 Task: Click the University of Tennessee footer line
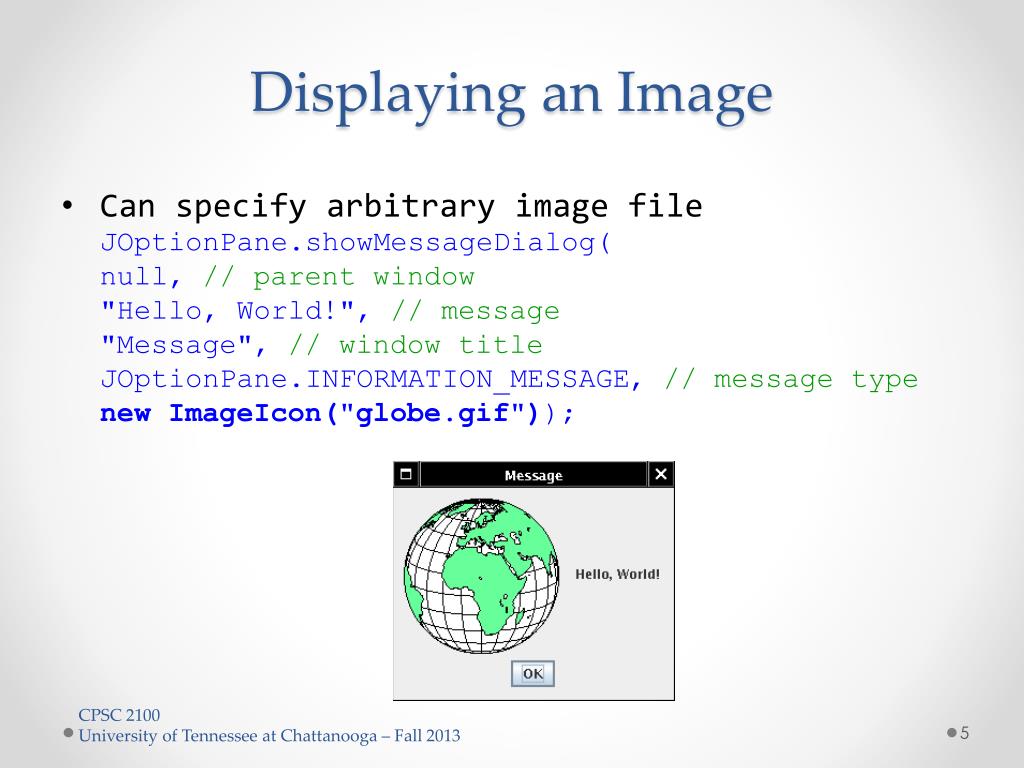pyautogui.click(x=269, y=736)
